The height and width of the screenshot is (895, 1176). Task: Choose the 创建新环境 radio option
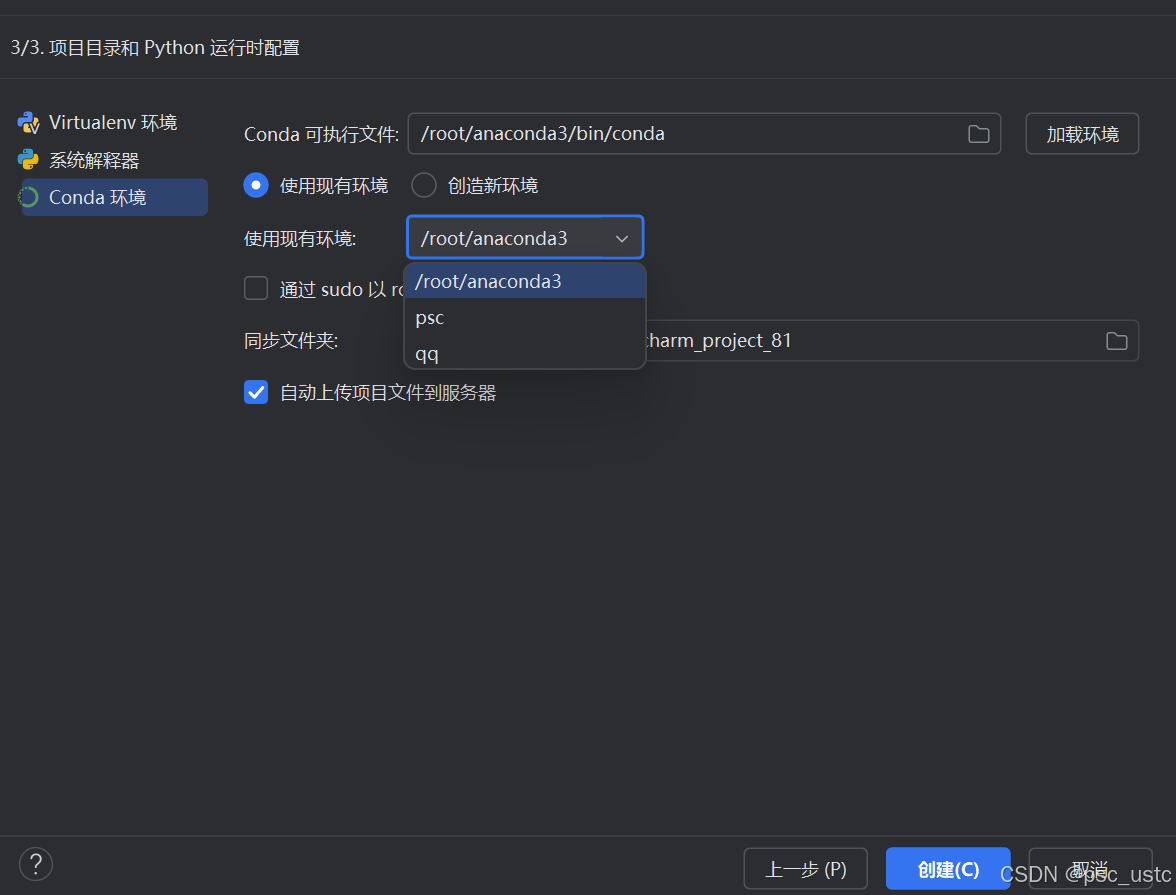coord(424,185)
